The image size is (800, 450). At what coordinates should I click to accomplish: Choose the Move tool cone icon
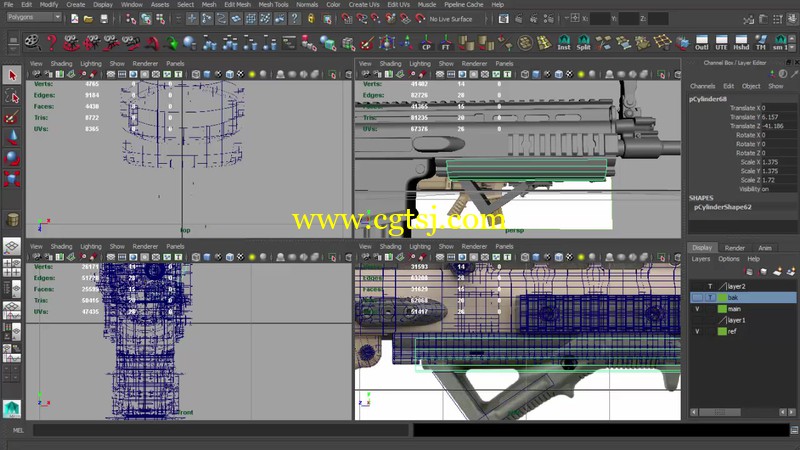pos(12,138)
